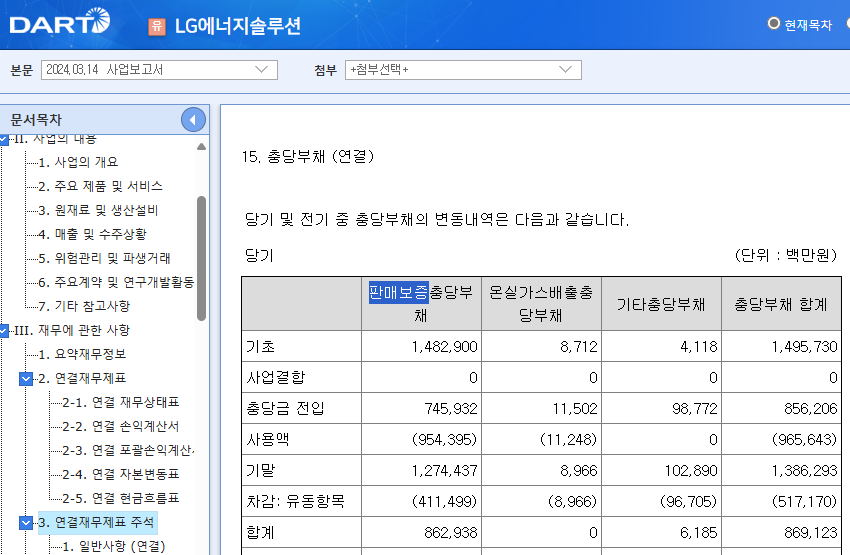The height and width of the screenshot is (555, 850).
Task: Click the value 1,495,730
Action: [804, 347]
